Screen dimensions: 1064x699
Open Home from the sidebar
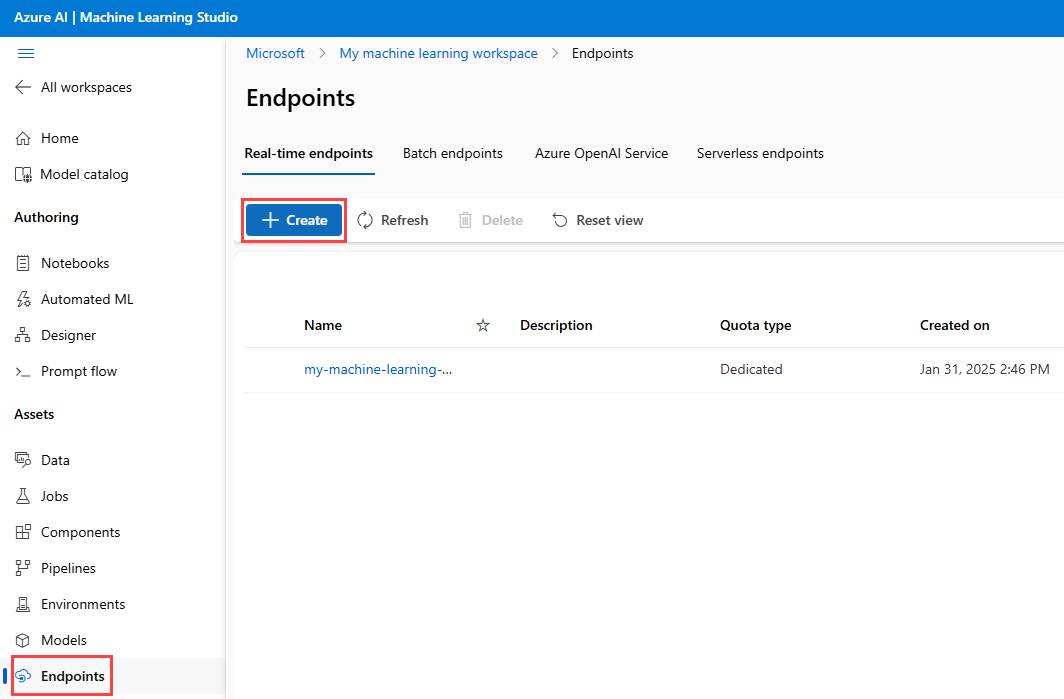(x=59, y=138)
